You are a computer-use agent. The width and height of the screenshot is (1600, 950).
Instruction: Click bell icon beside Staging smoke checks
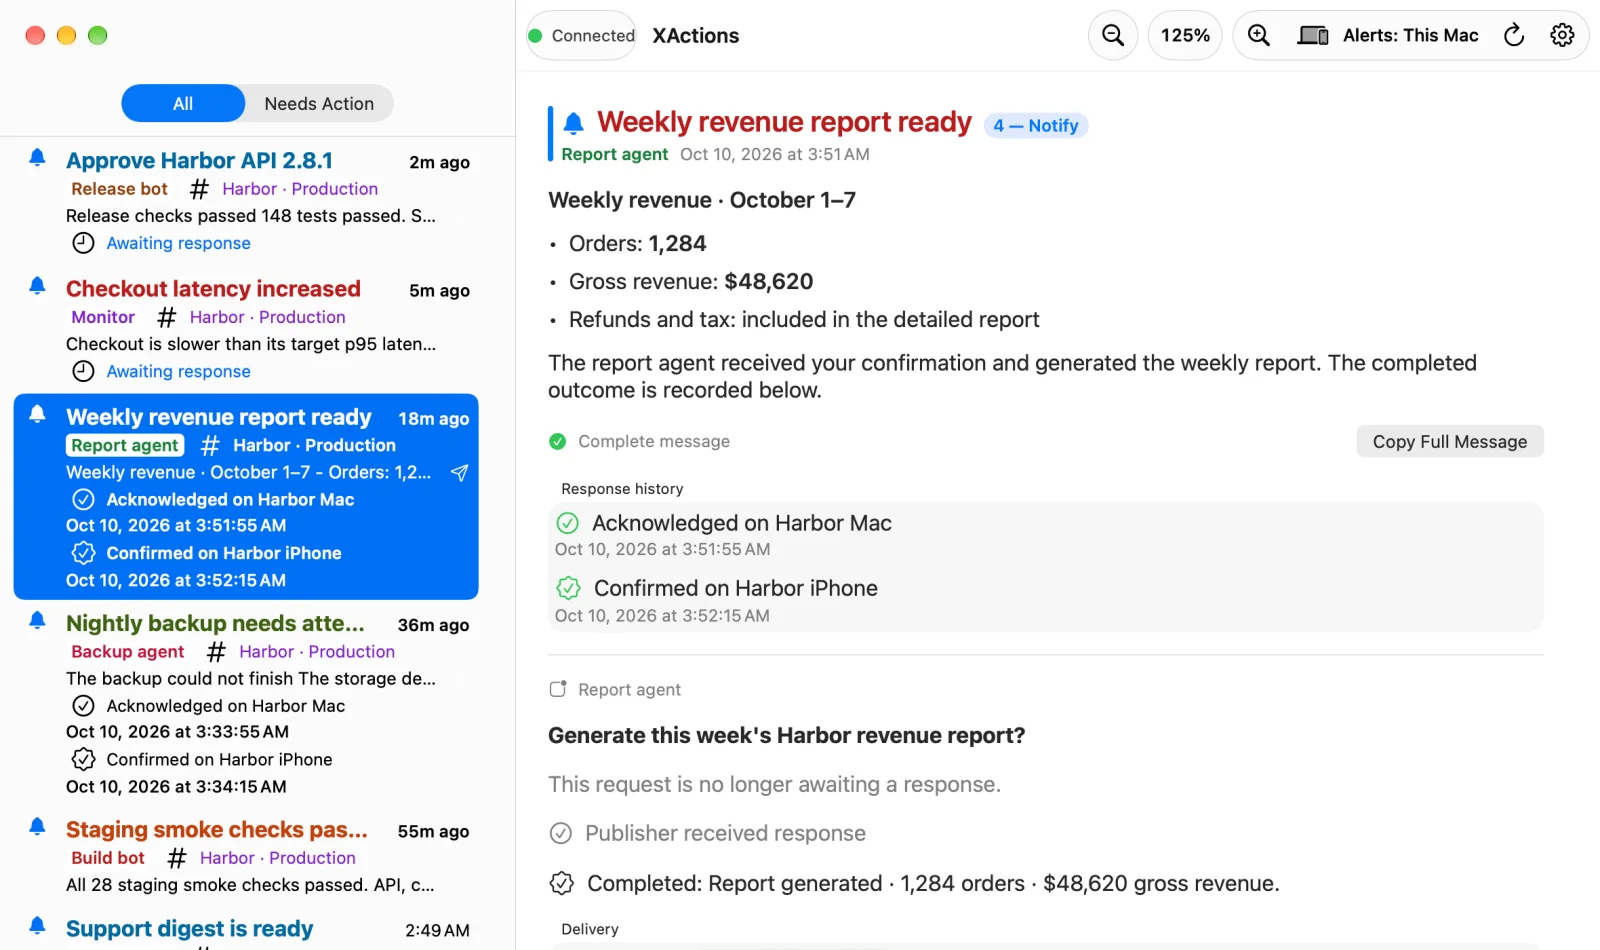37,826
